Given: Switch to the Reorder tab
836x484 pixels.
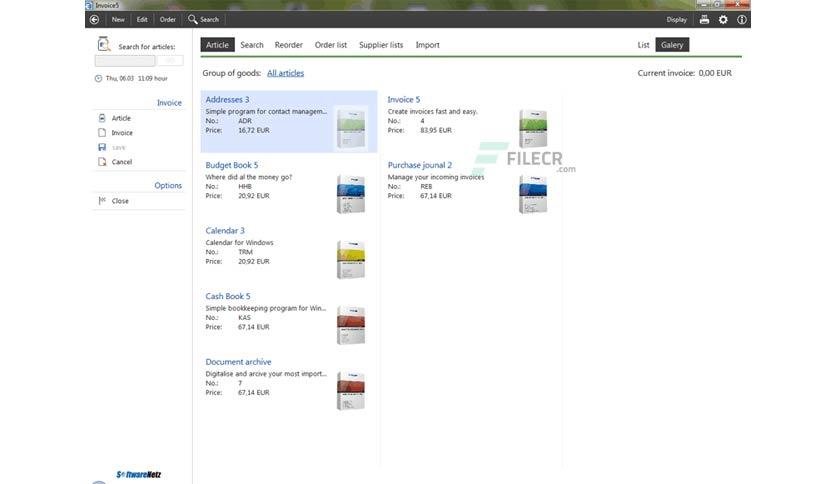Looking at the screenshot, I should coord(288,45).
